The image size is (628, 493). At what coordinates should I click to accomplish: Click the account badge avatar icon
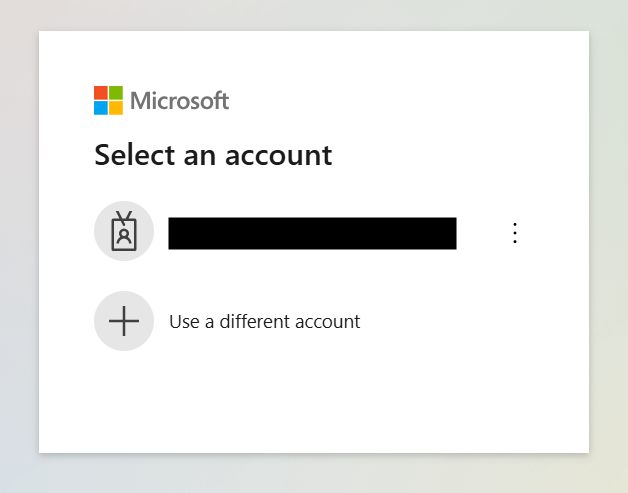click(123, 232)
